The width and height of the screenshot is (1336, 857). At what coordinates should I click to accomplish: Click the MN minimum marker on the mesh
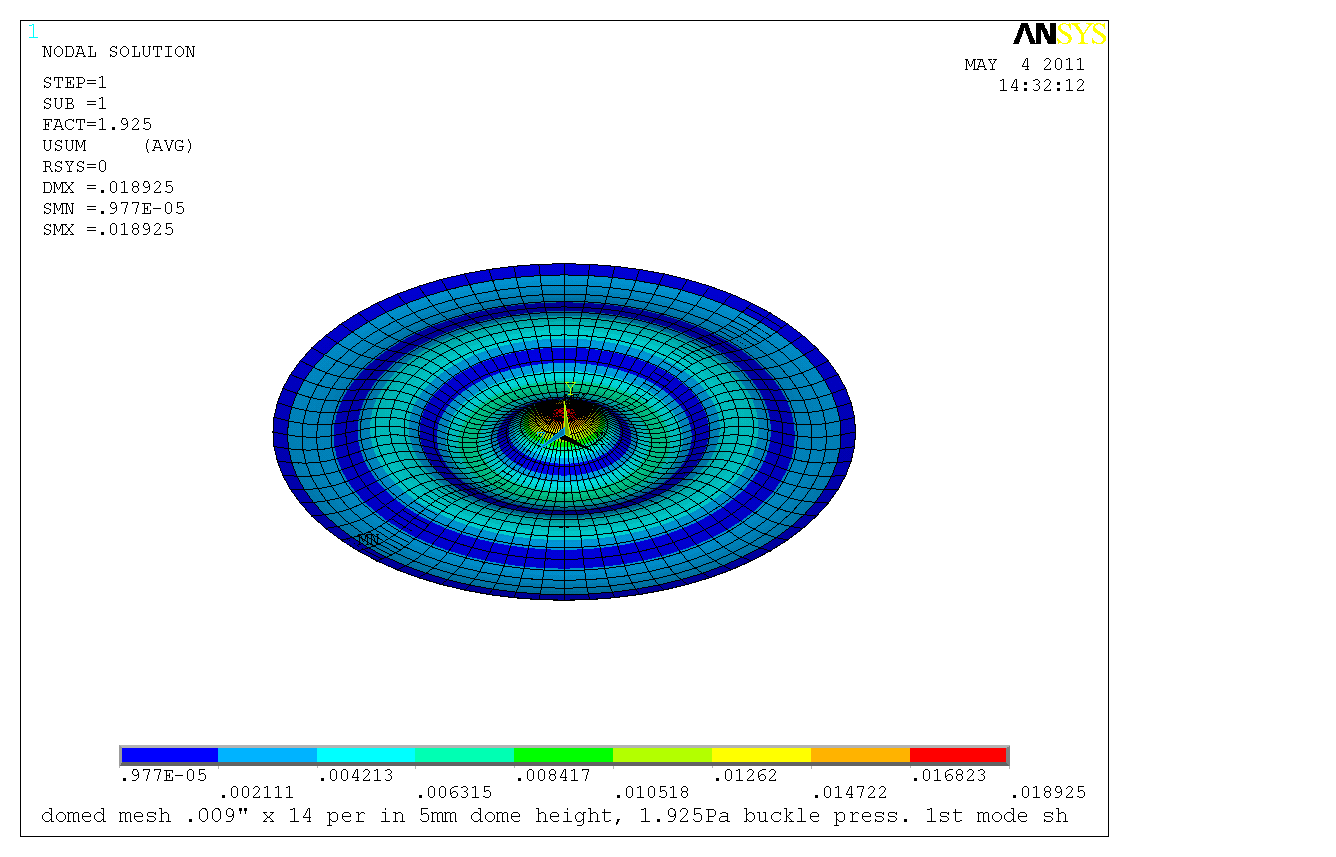point(368,539)
